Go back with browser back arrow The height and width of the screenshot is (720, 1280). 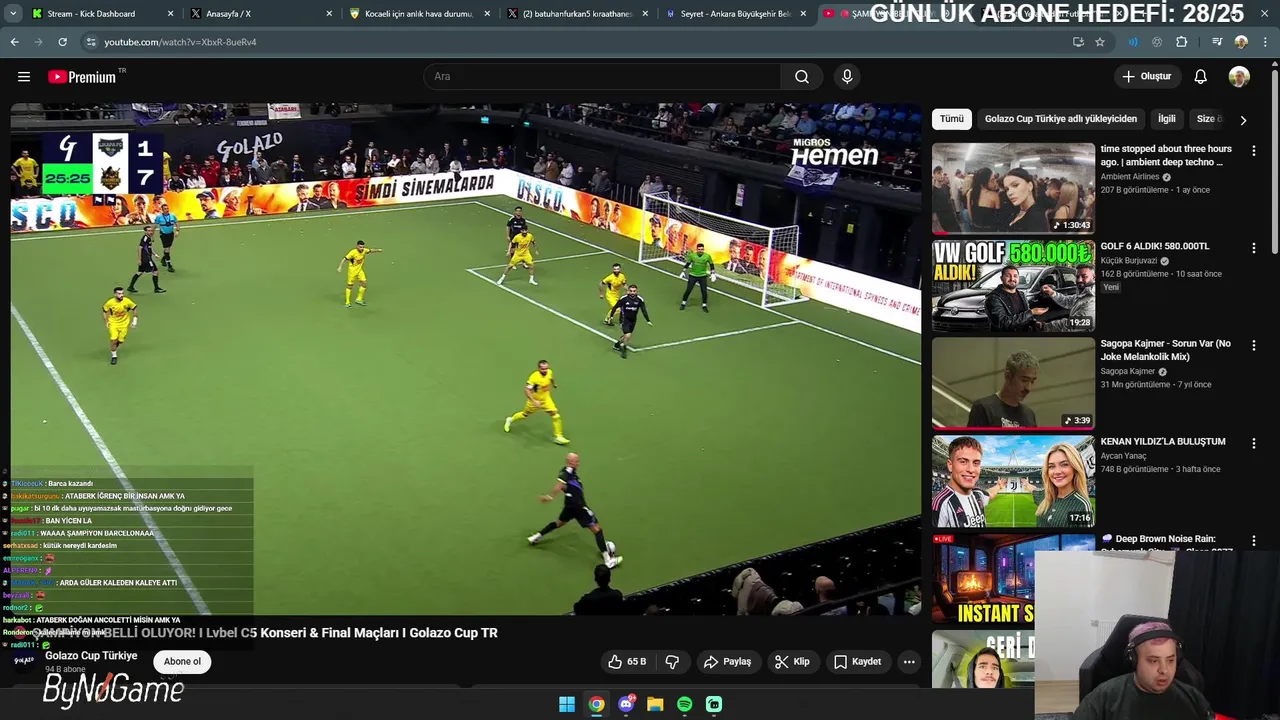(14, 42)
